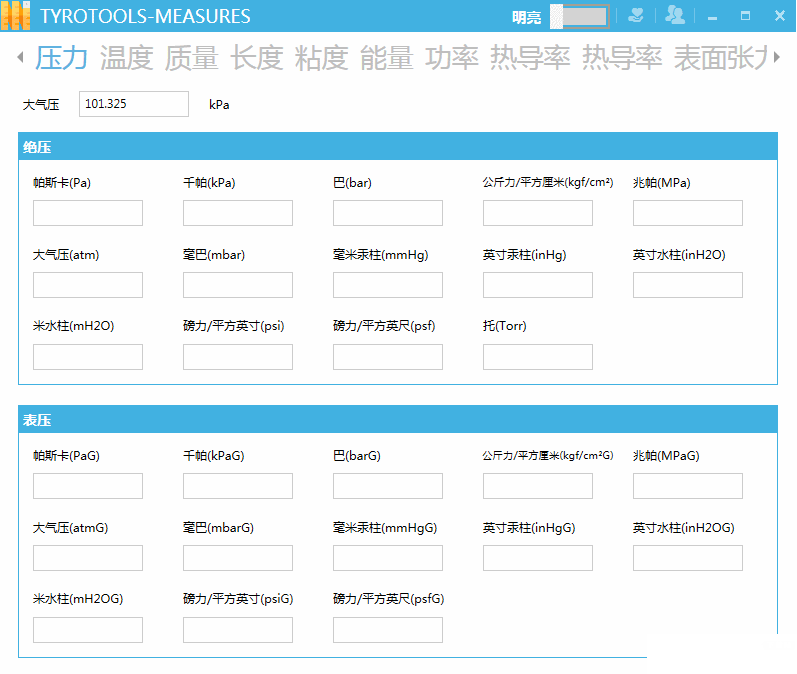Click the 兆帕(MPa) input field
The width and height of the screenshot is (797, 674).
click(x=688, y=213)
